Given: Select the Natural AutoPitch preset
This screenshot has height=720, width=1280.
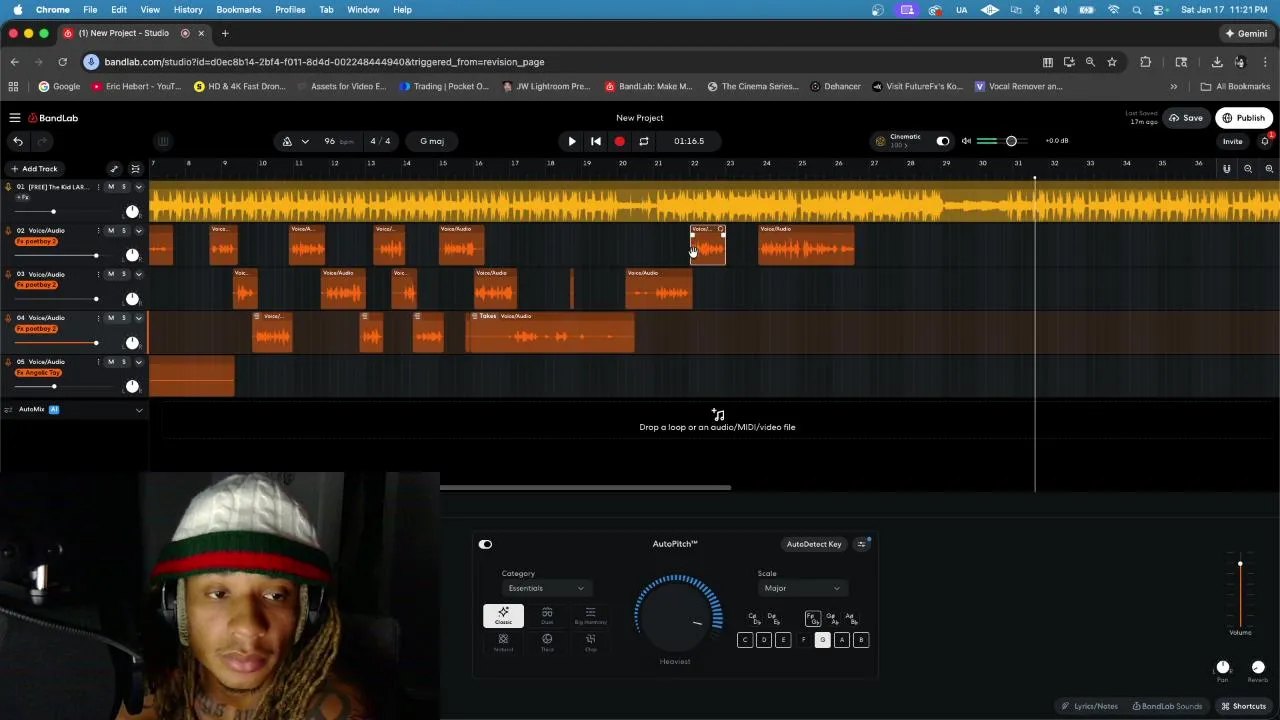Looking at the screenshot, I should [x=503, y=643].
